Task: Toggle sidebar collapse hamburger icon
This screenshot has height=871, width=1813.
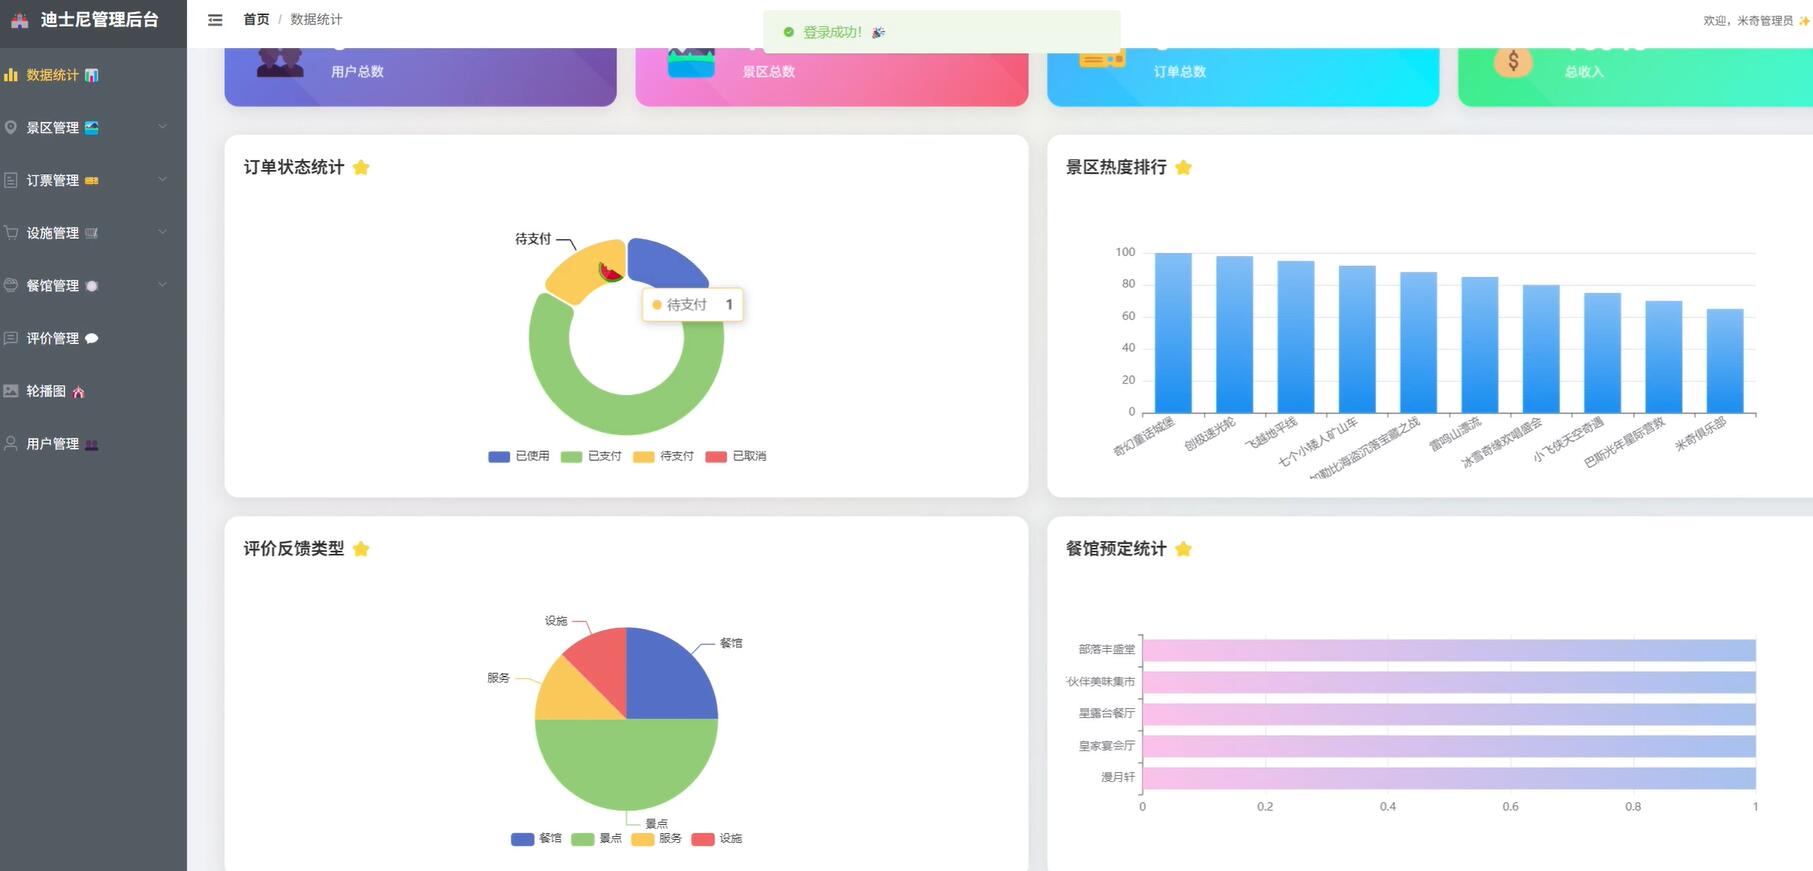Action: point(215,20)
